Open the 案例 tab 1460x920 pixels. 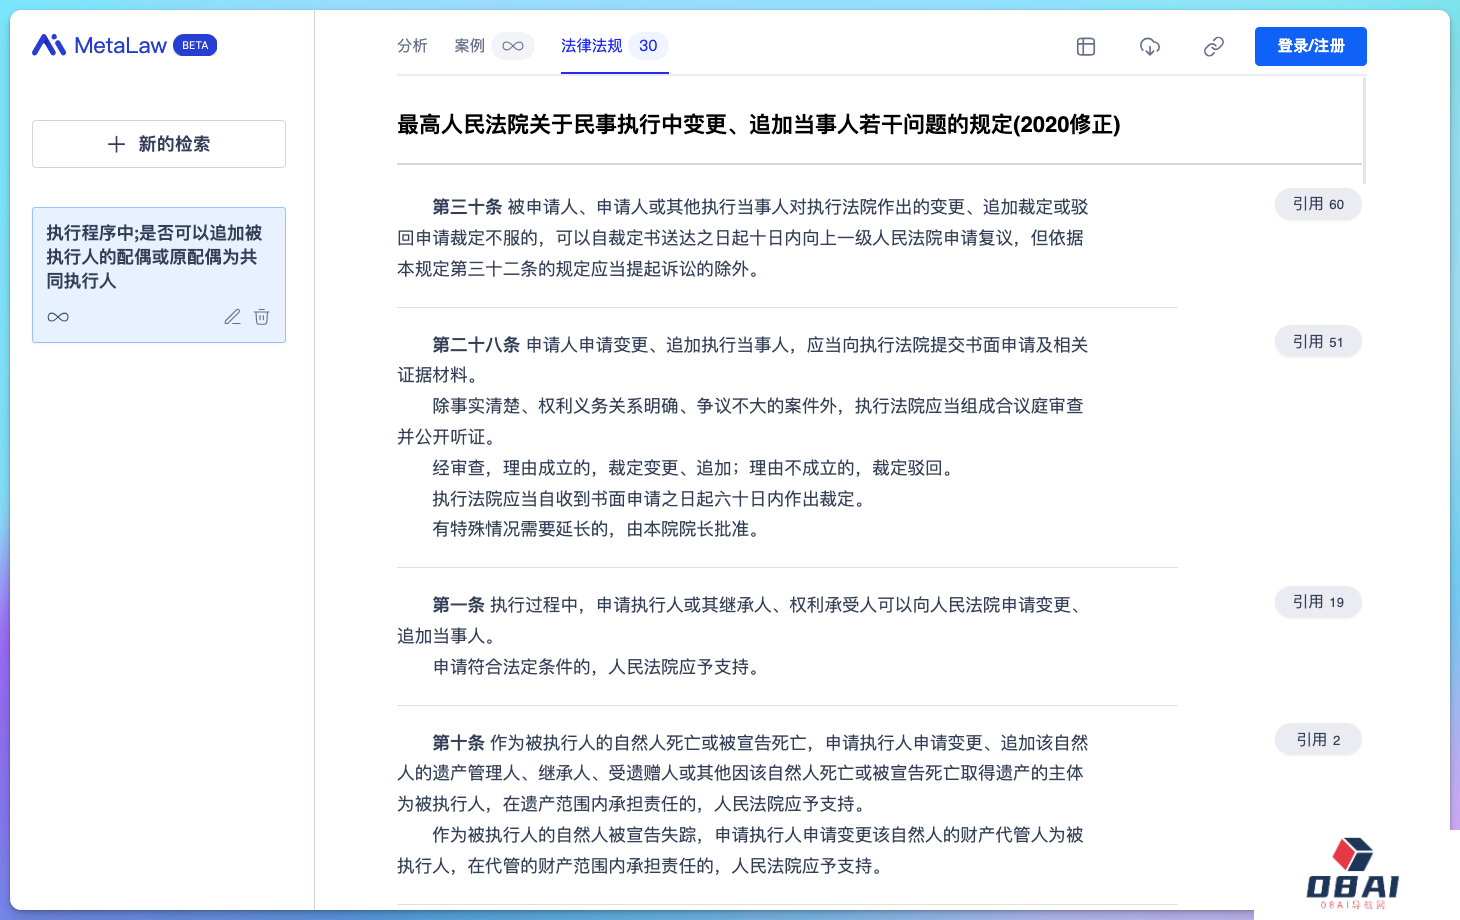pos(469,46)
